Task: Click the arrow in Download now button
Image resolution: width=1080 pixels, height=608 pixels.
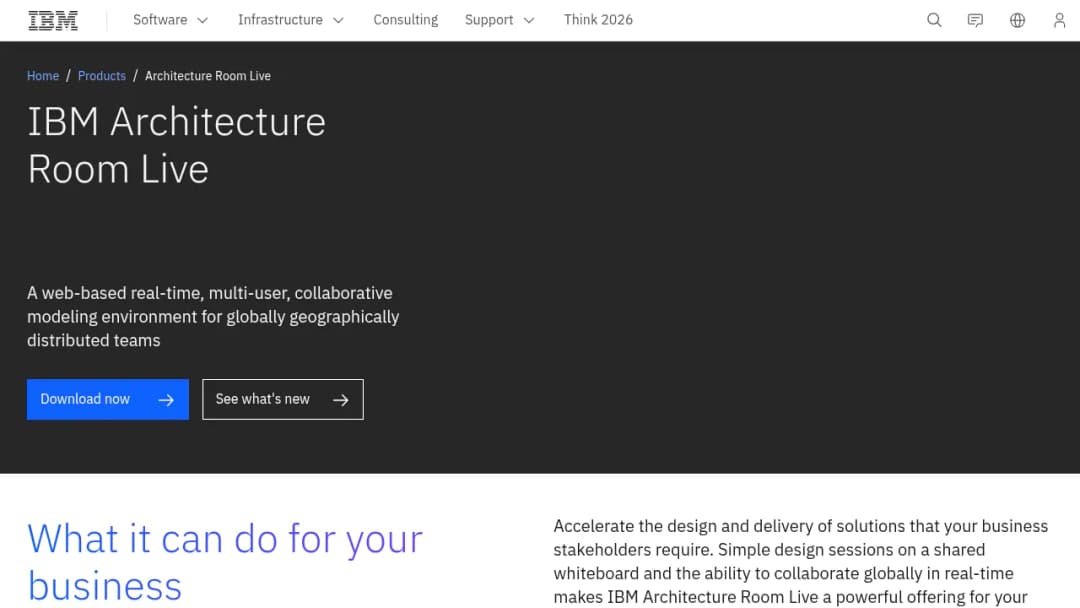Action: point(166,399)
